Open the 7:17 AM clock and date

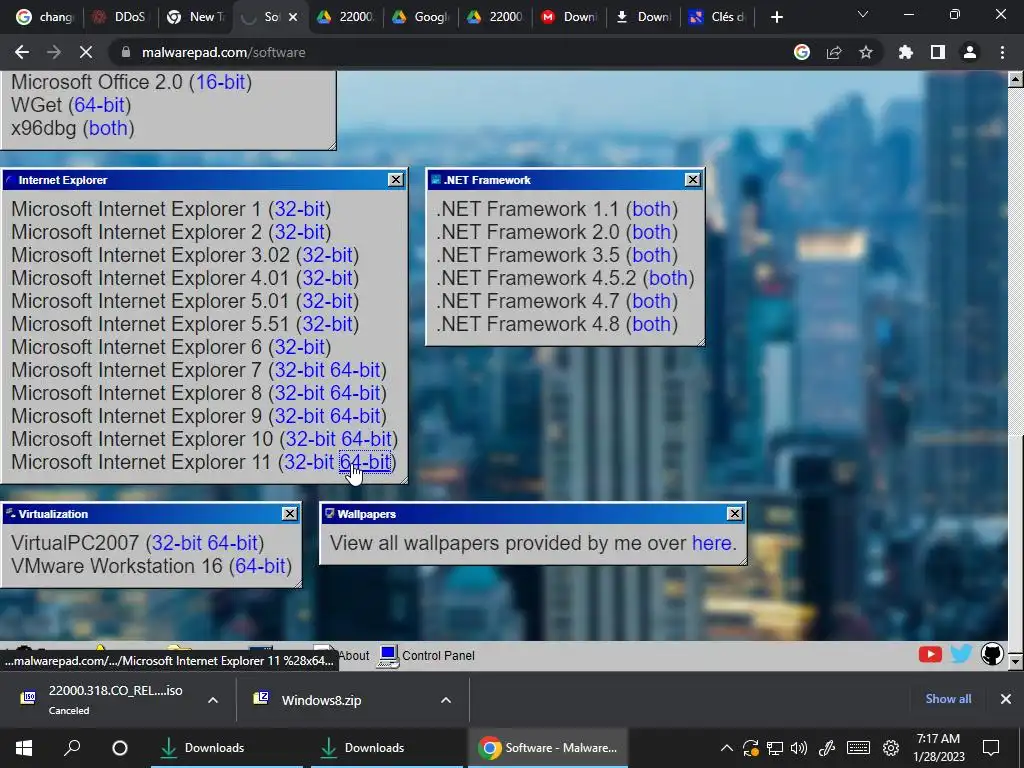click(x=938, y=748)
